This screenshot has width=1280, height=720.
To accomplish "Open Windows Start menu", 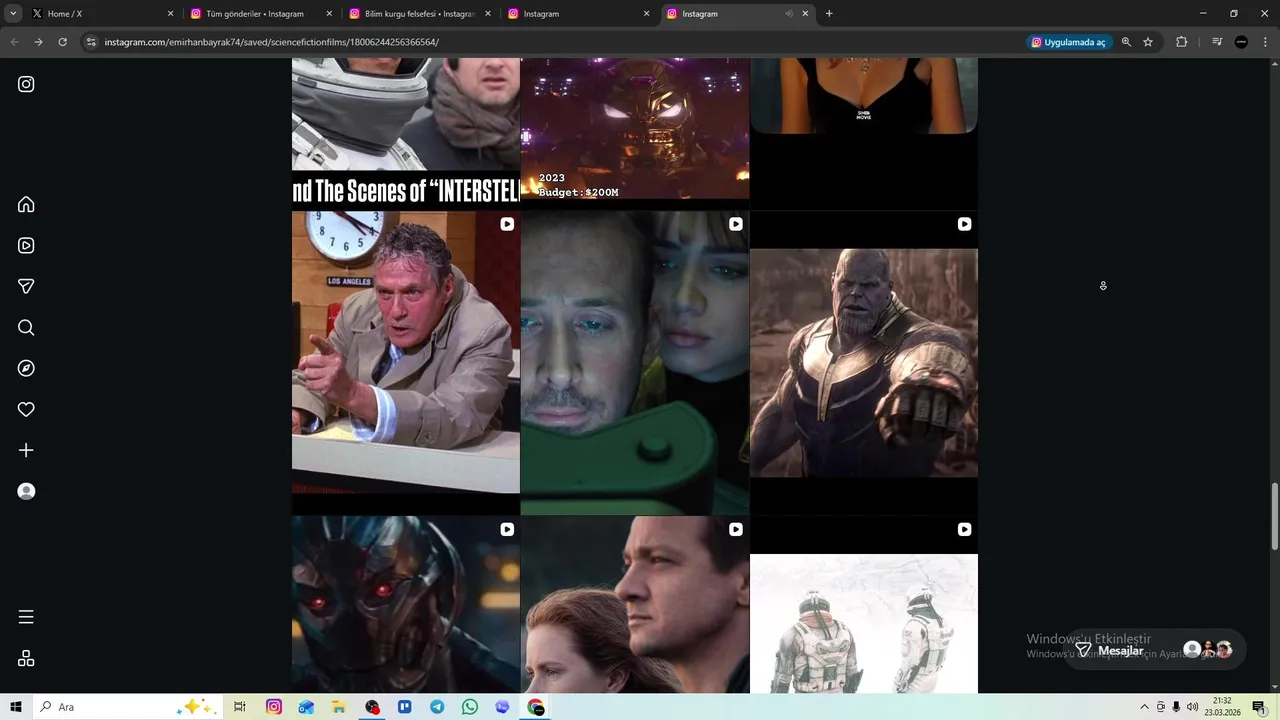I will coord(16,707).
